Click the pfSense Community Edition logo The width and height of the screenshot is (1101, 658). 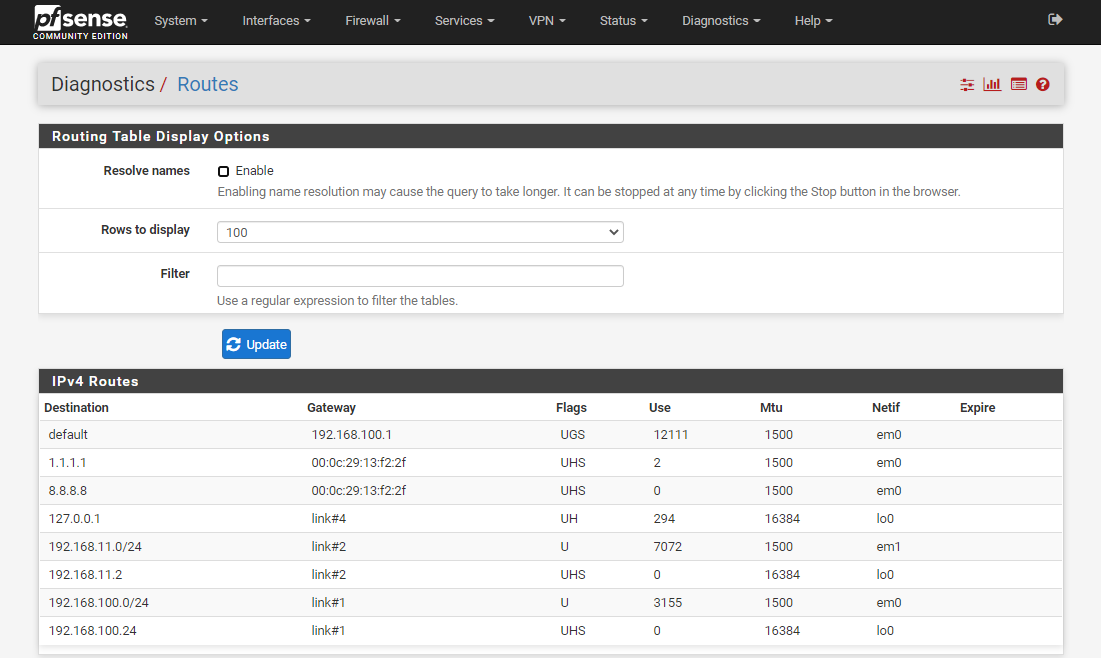[x=80, y=22]
